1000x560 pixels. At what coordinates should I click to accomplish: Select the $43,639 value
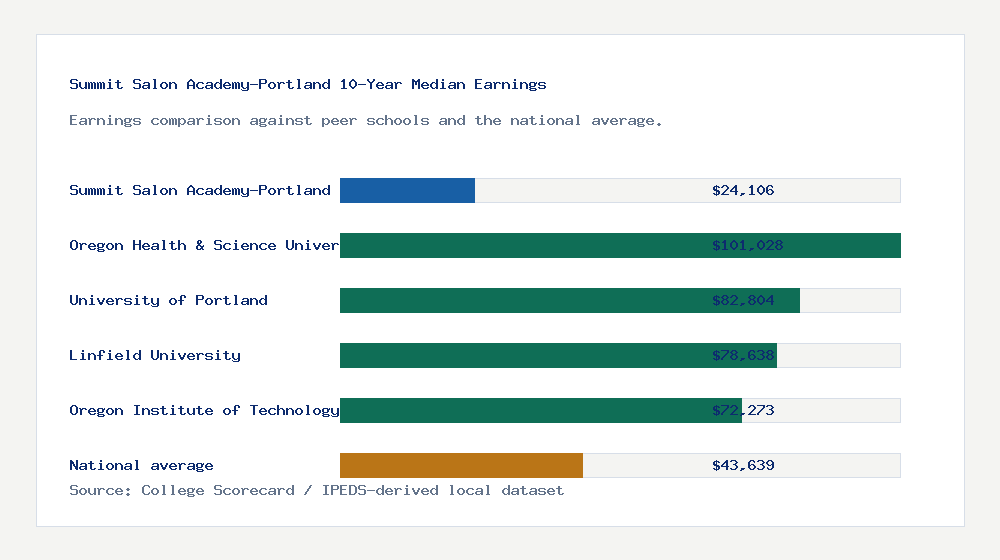point(743,466)
